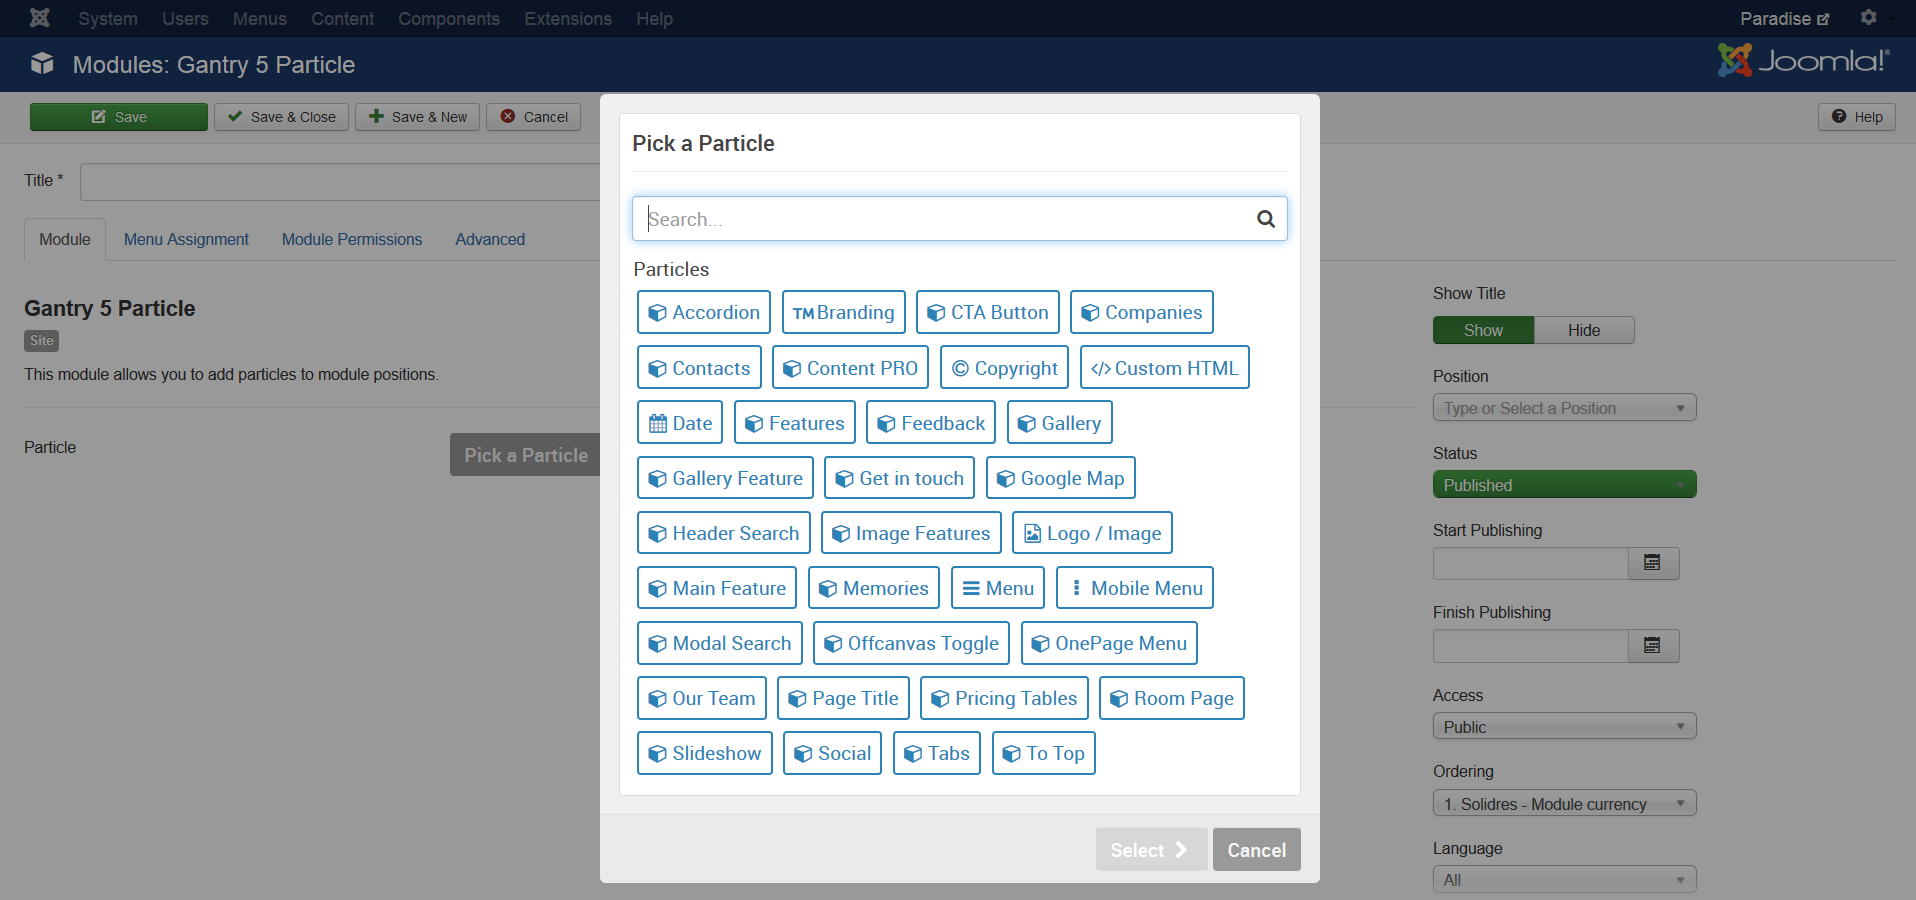Switch to the Menu Assignment tab
The image size is (1916, 900).
[186, 240]
